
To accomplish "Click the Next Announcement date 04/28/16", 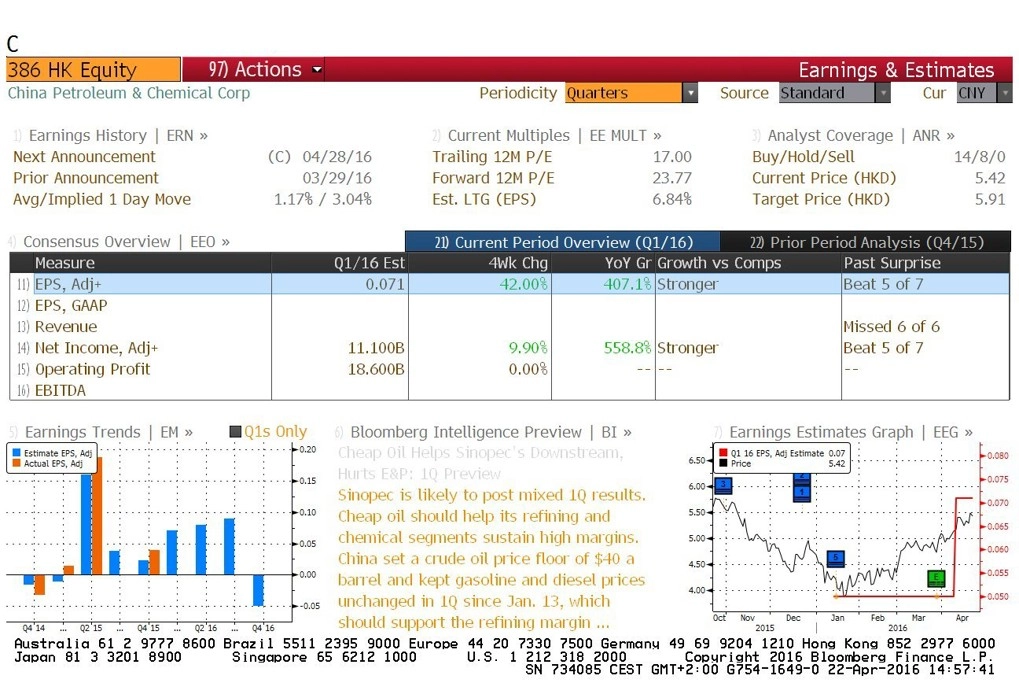I will [x=337, y=157].
